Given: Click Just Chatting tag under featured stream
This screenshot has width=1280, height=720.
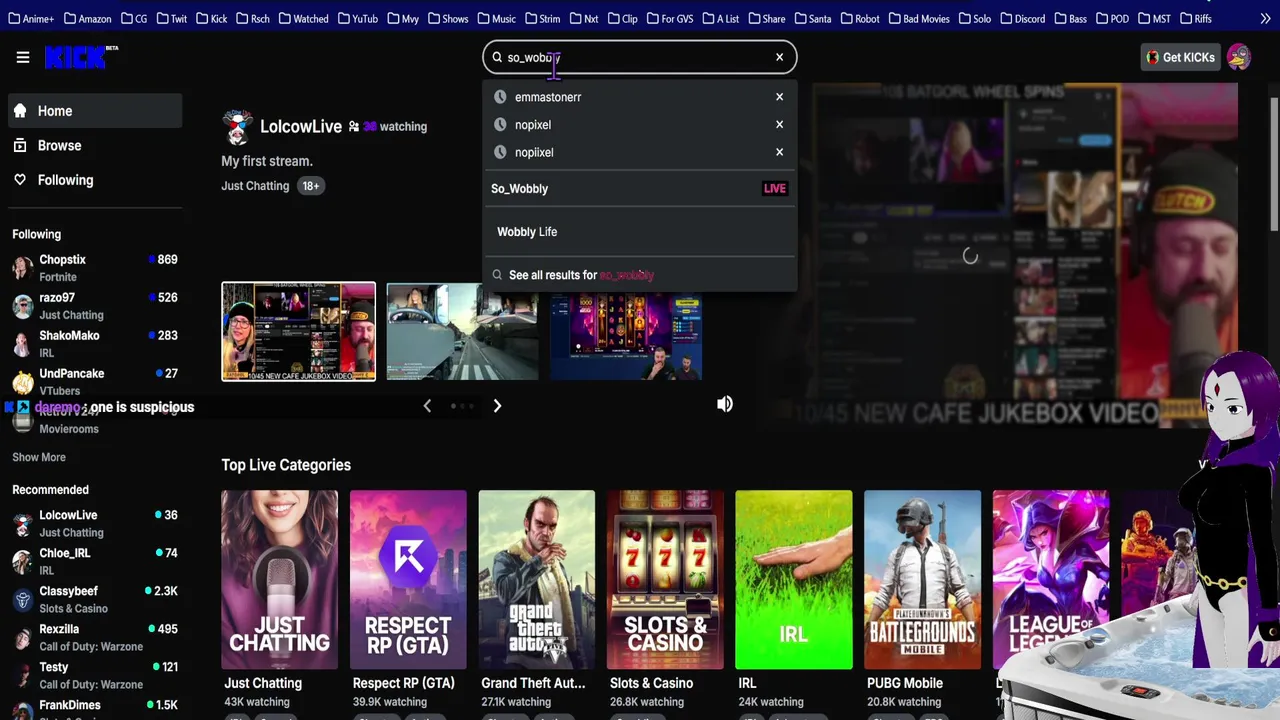Looking at the screenshot, I should tap(255, 186).
